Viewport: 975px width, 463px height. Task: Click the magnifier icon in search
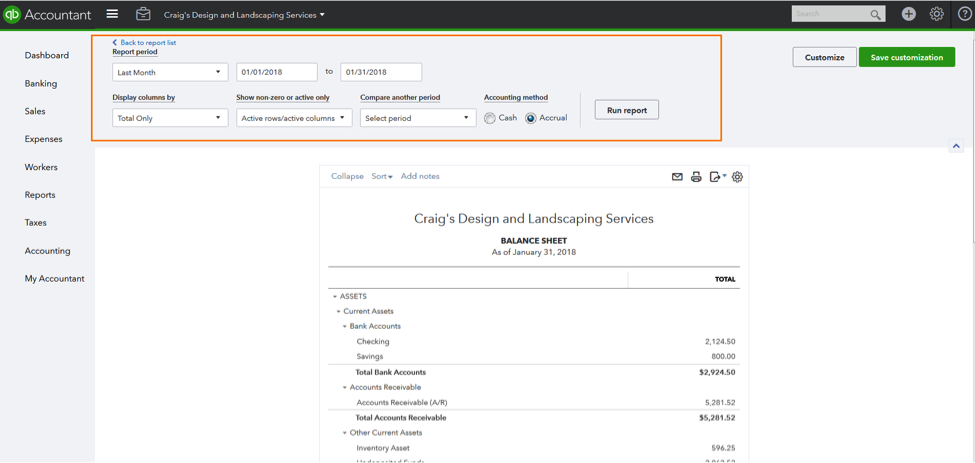(876, 14)
